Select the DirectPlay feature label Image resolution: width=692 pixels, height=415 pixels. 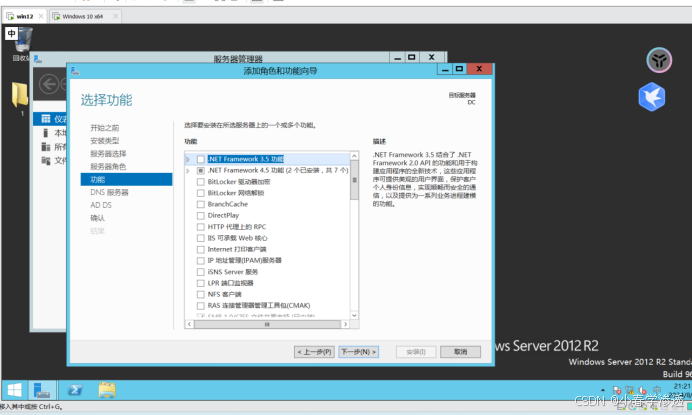[x=223, y=215]
